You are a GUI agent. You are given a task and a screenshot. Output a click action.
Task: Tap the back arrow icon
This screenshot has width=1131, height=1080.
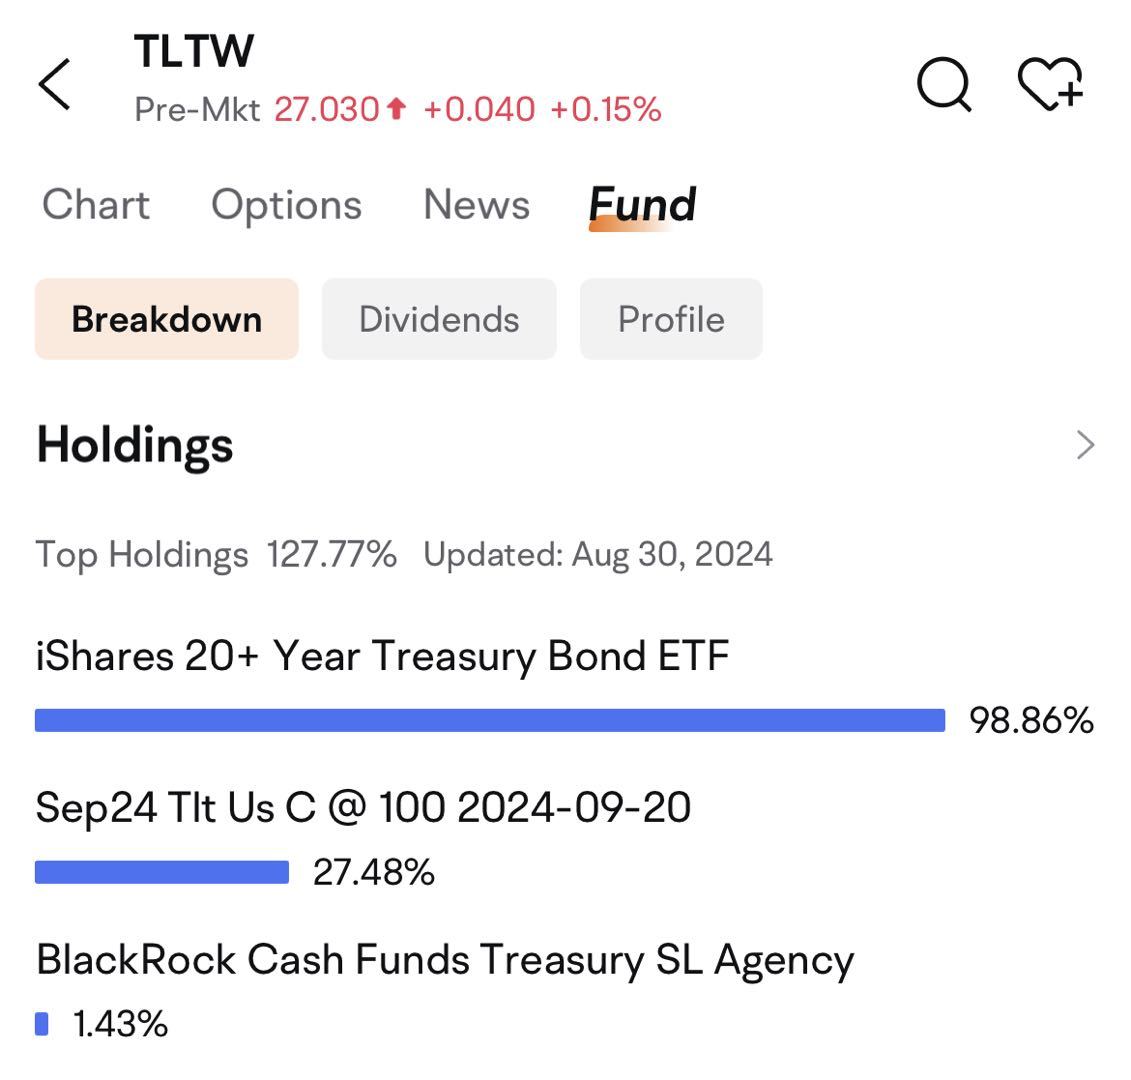click(x=54, y=84)
